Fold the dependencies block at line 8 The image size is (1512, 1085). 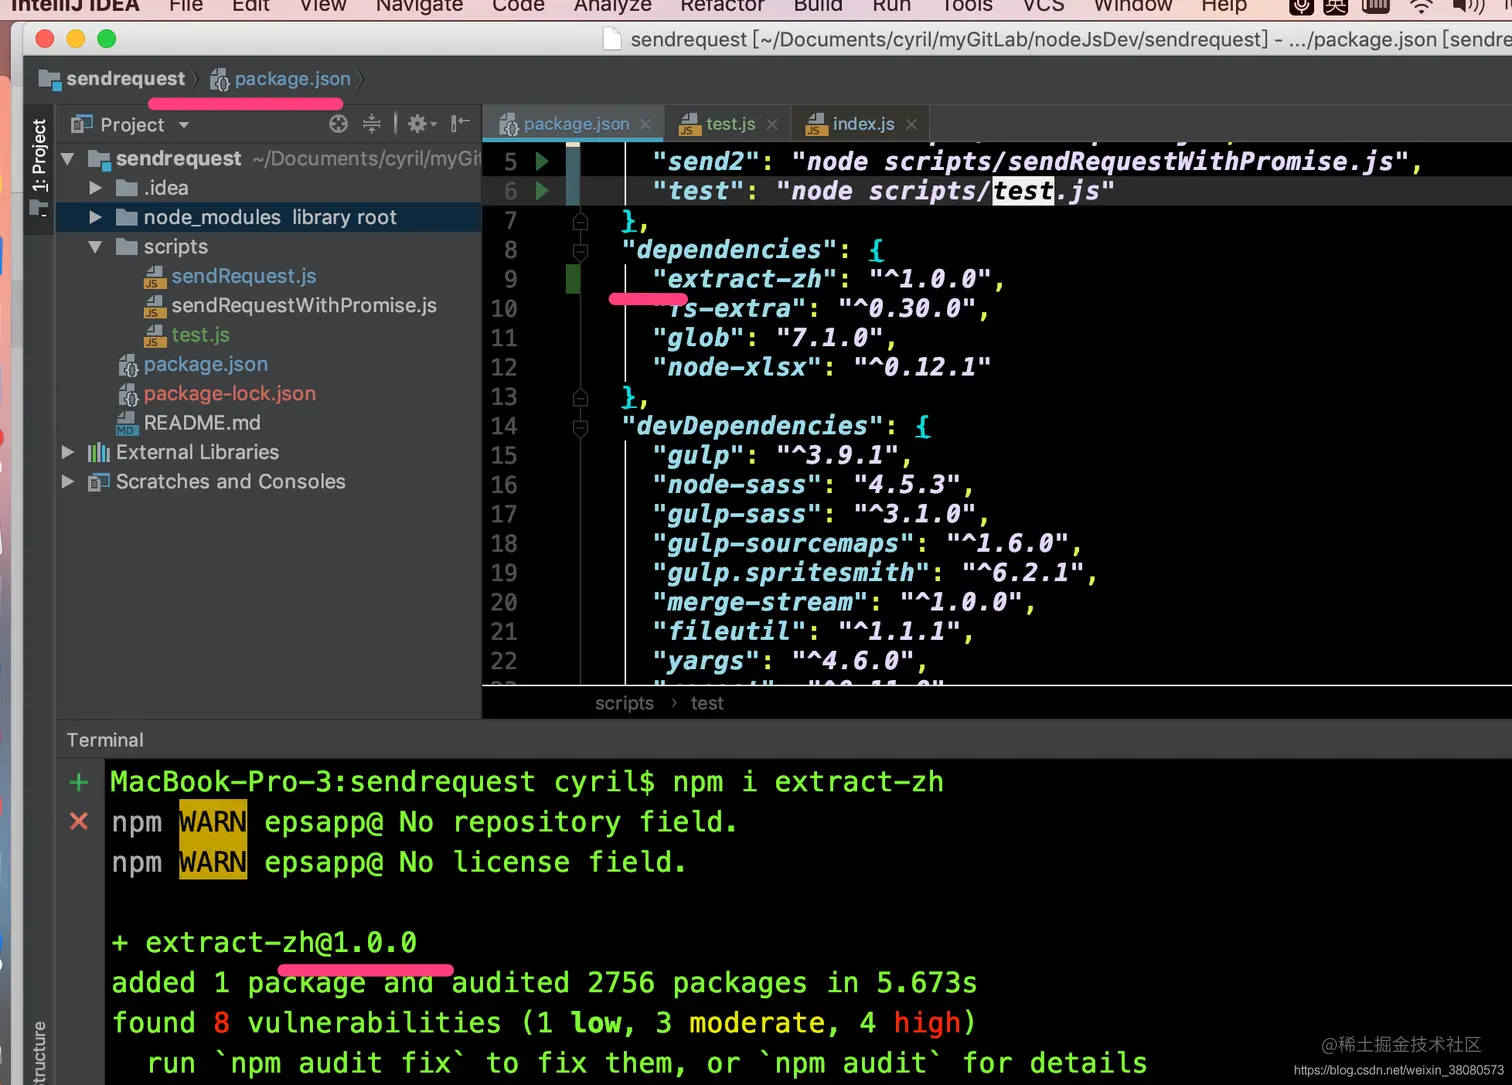[x=580, y=250]
